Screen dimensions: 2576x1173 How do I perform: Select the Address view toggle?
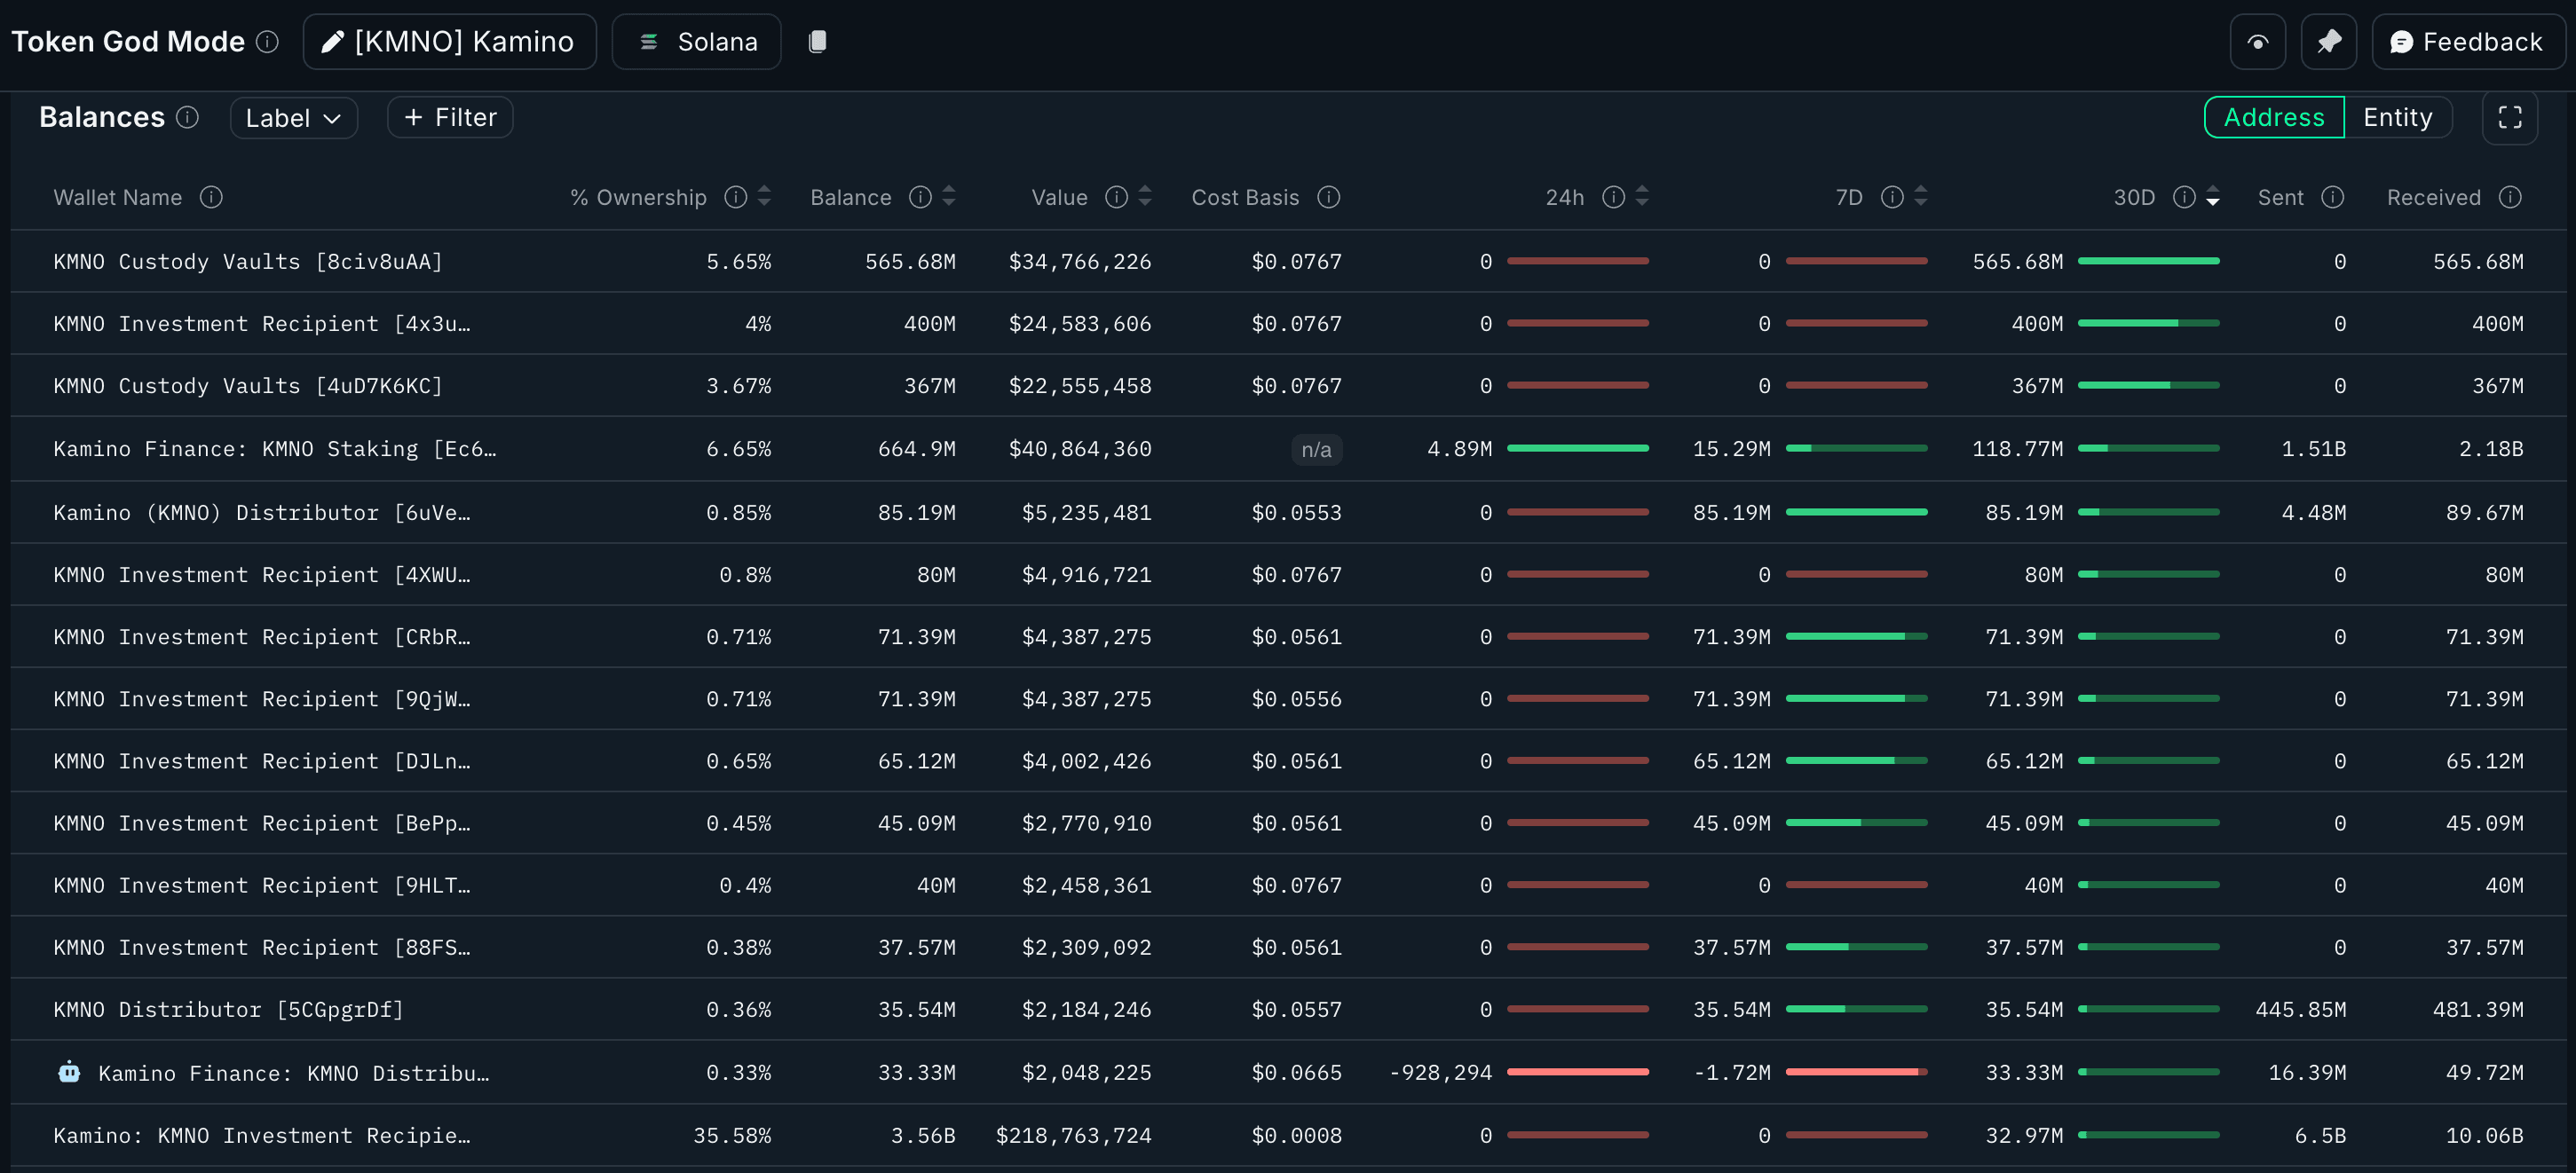point(2274,117)
